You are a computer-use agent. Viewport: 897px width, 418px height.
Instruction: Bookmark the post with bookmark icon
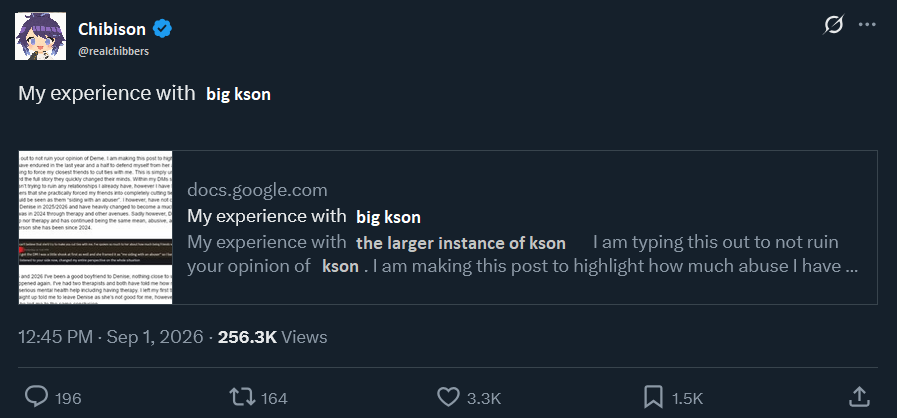point(653,397)
